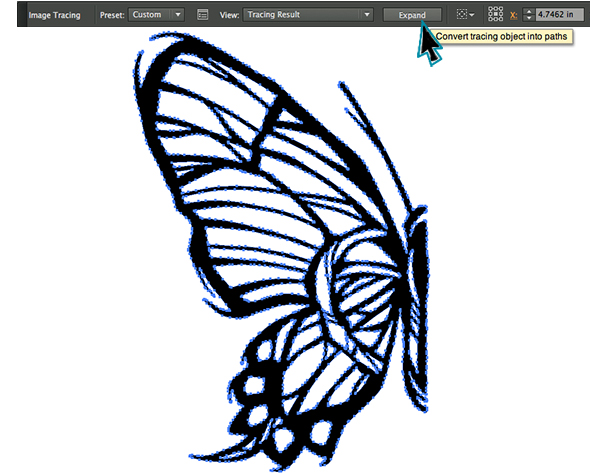The image size is (590, 475).
Task: Decrease the X value with down stepper
Action: (x=529, y=18)
